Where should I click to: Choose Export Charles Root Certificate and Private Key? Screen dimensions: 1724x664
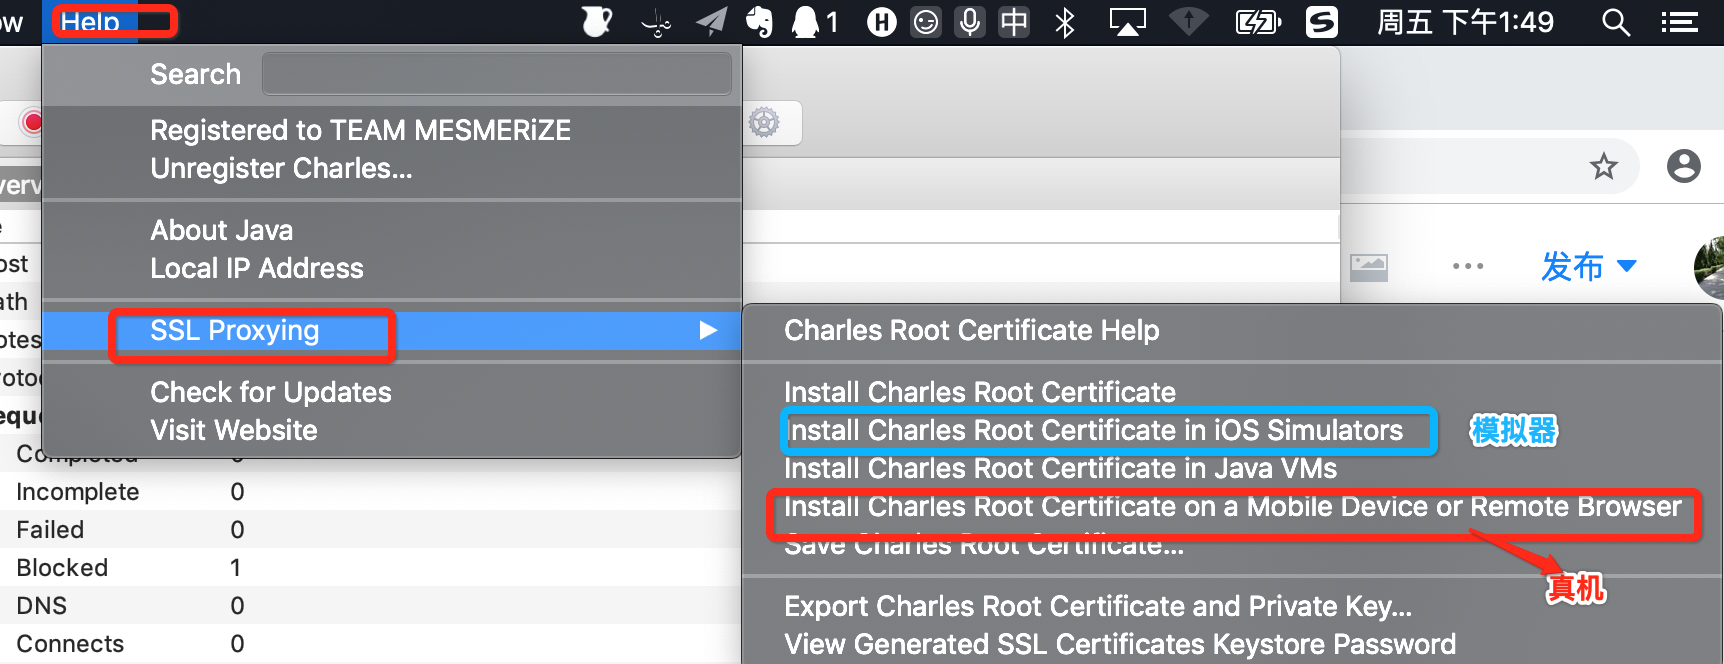pos(1098,606)
